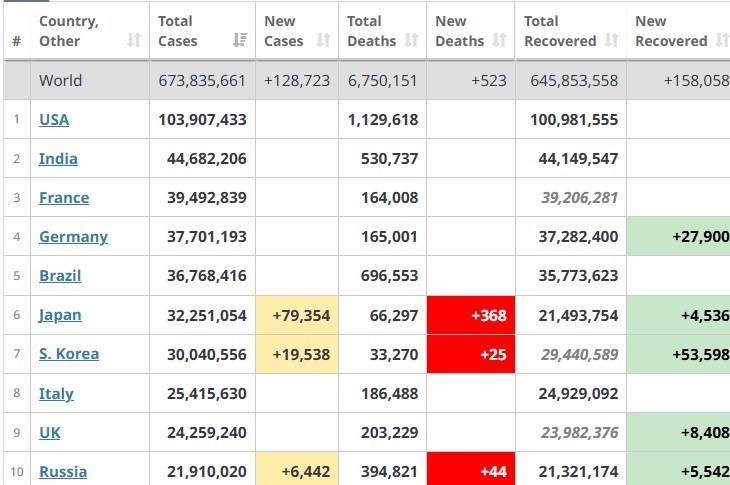Open the Germany country link

click(x=73, y=237)
